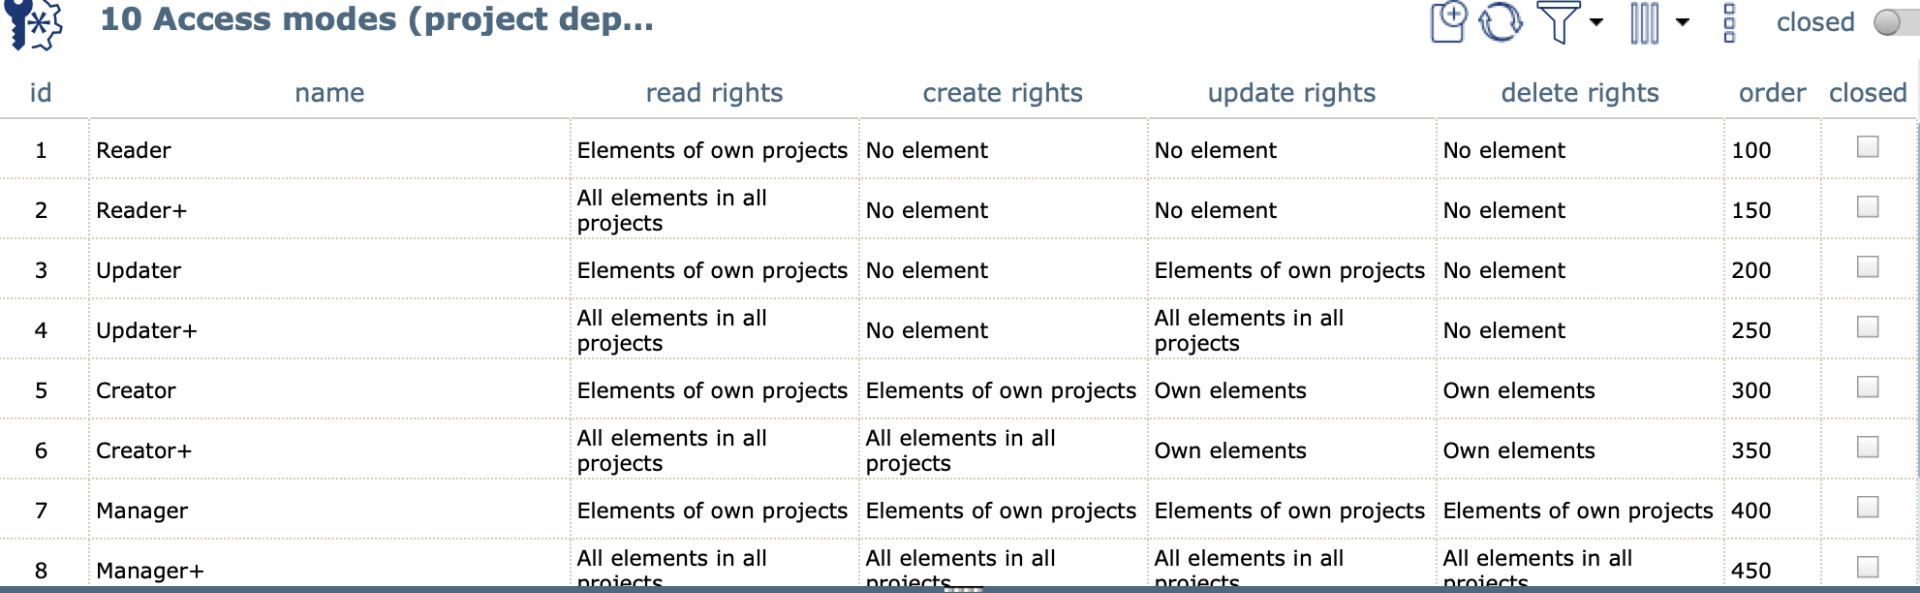The width and height of the screenshot is (1920, 593).
Task: Click the columns selector icon
Action: point(1644,22)
